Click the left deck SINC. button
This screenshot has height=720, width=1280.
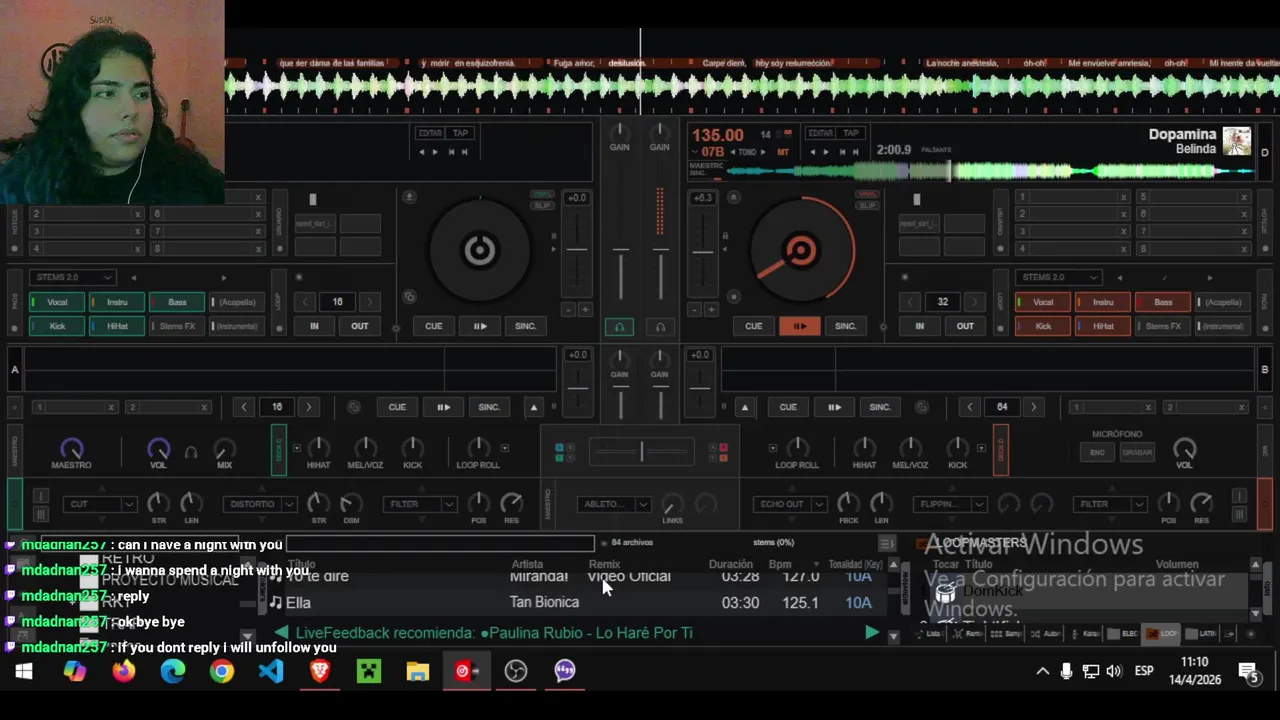tap(525, 326)
